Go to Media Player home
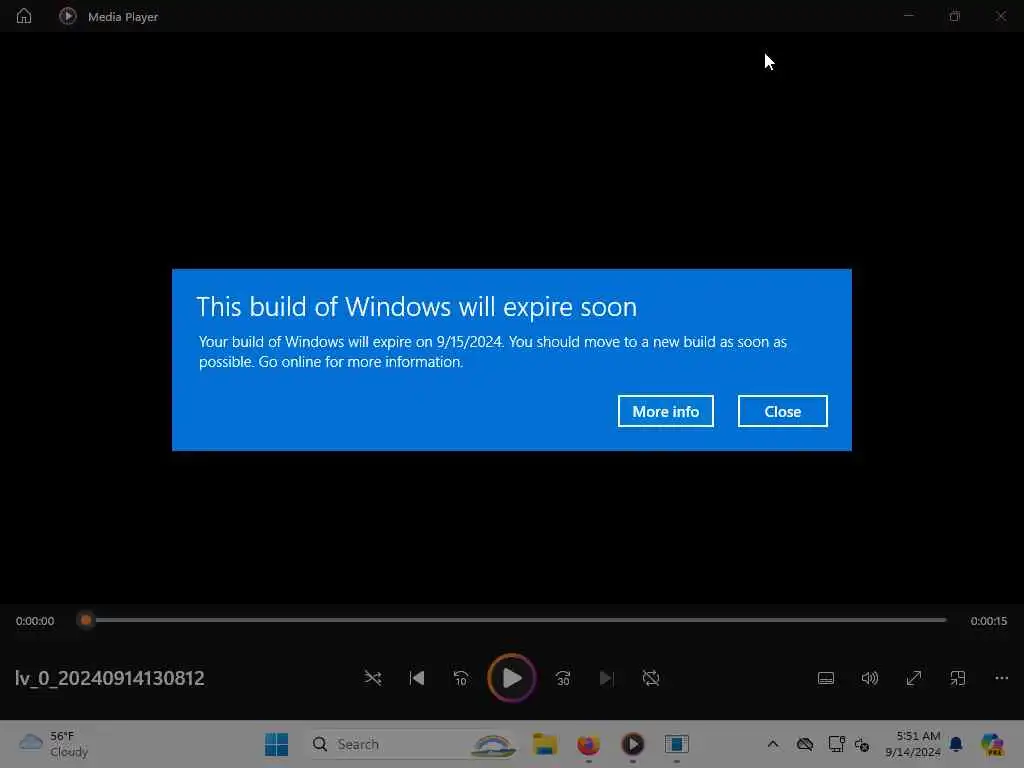1024x768 pixels. [x=24, y=16]
